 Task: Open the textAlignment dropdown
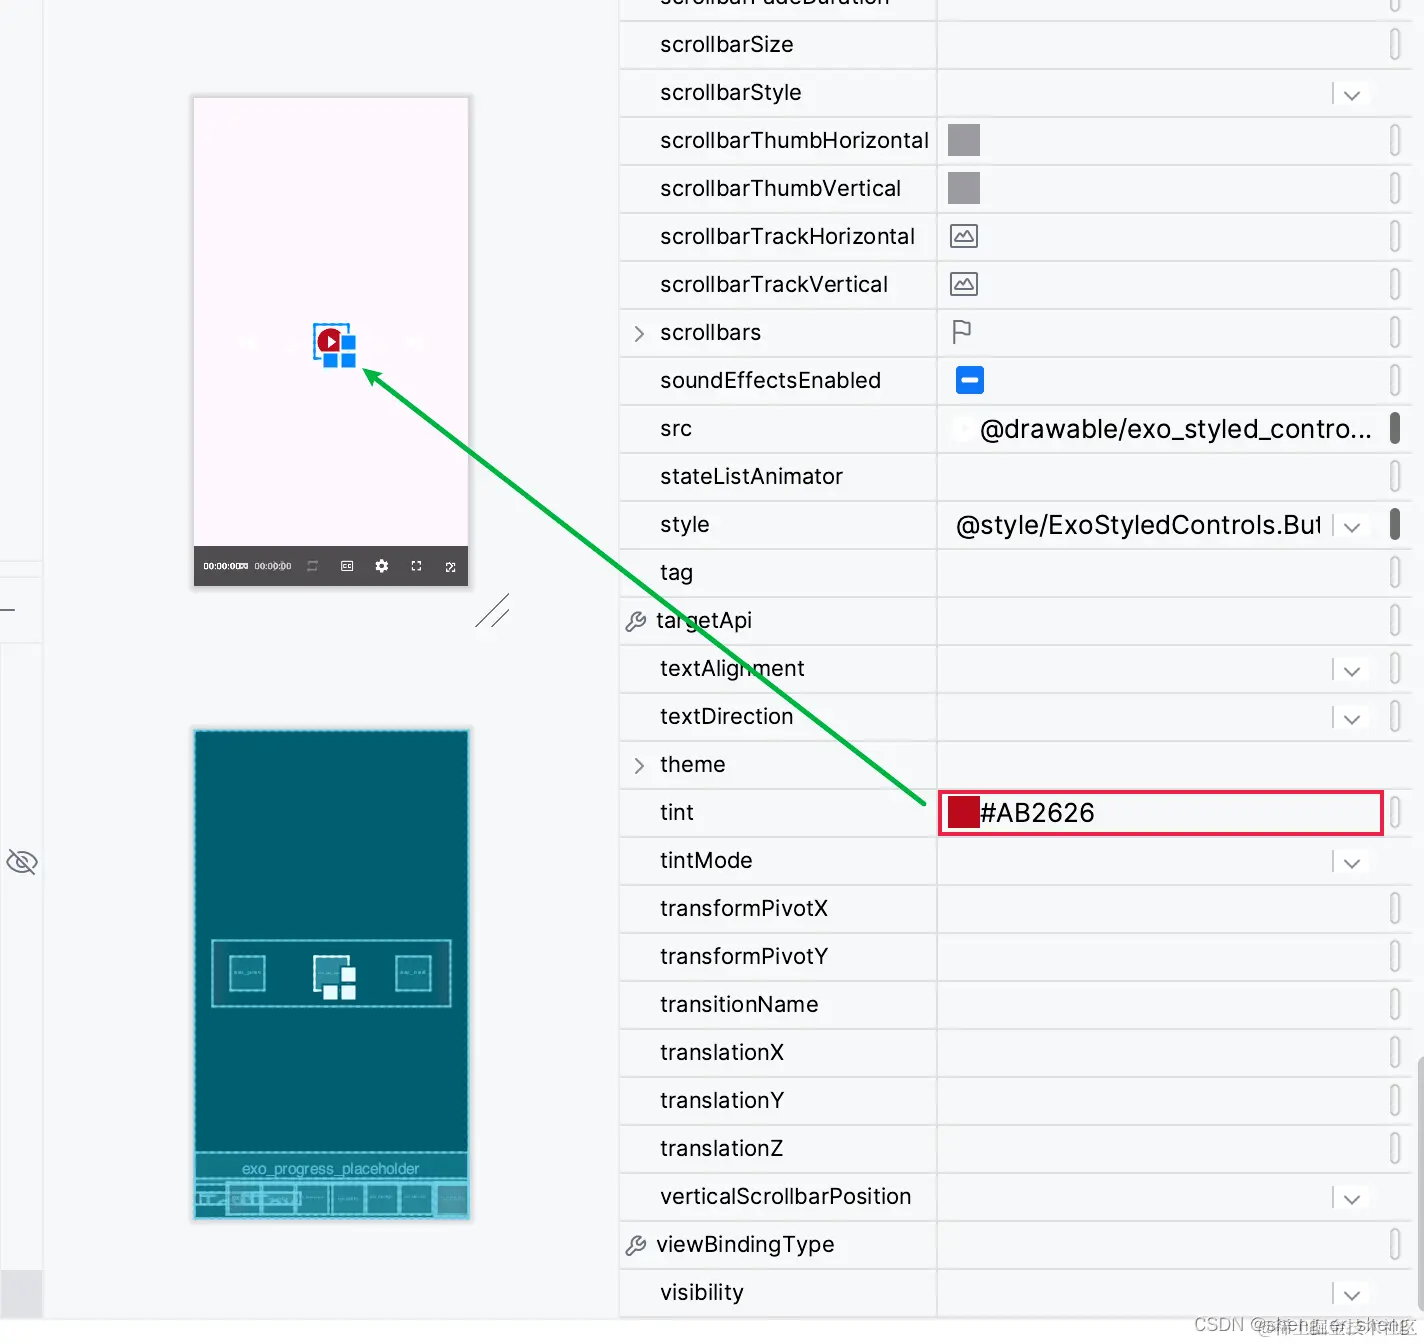click(1351, 669)
